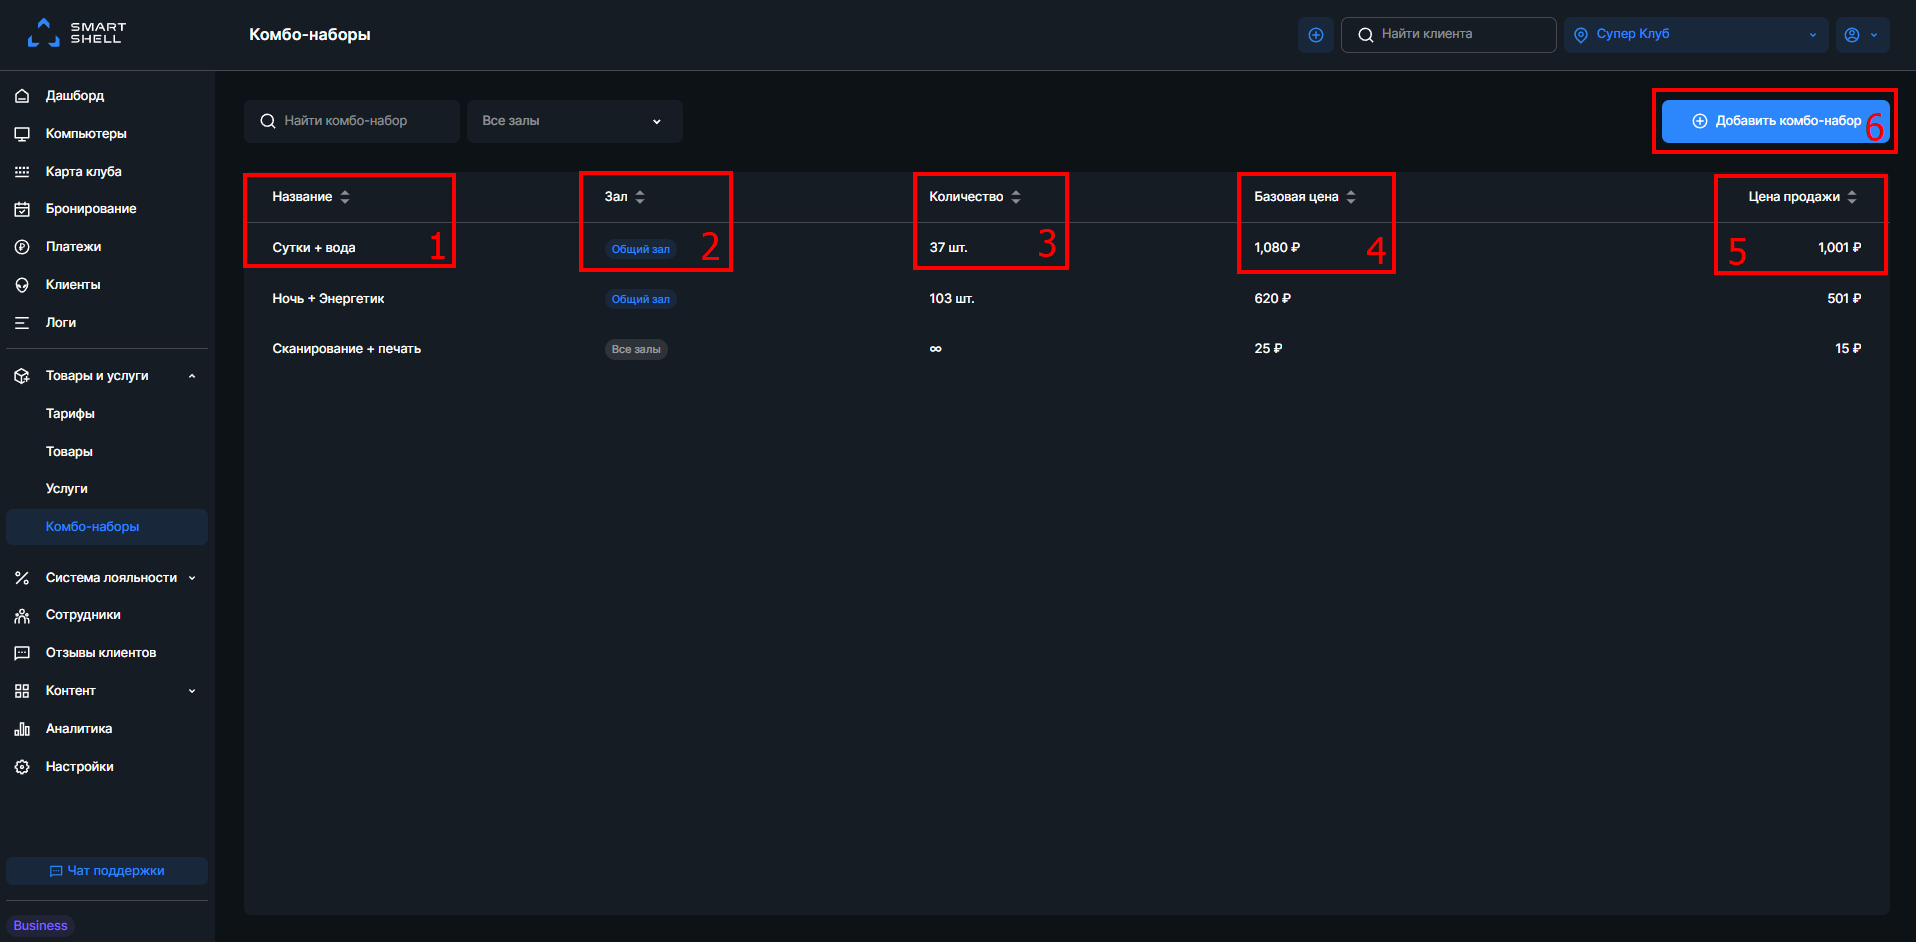Expand the profile menu chevron

[1874, 35]
